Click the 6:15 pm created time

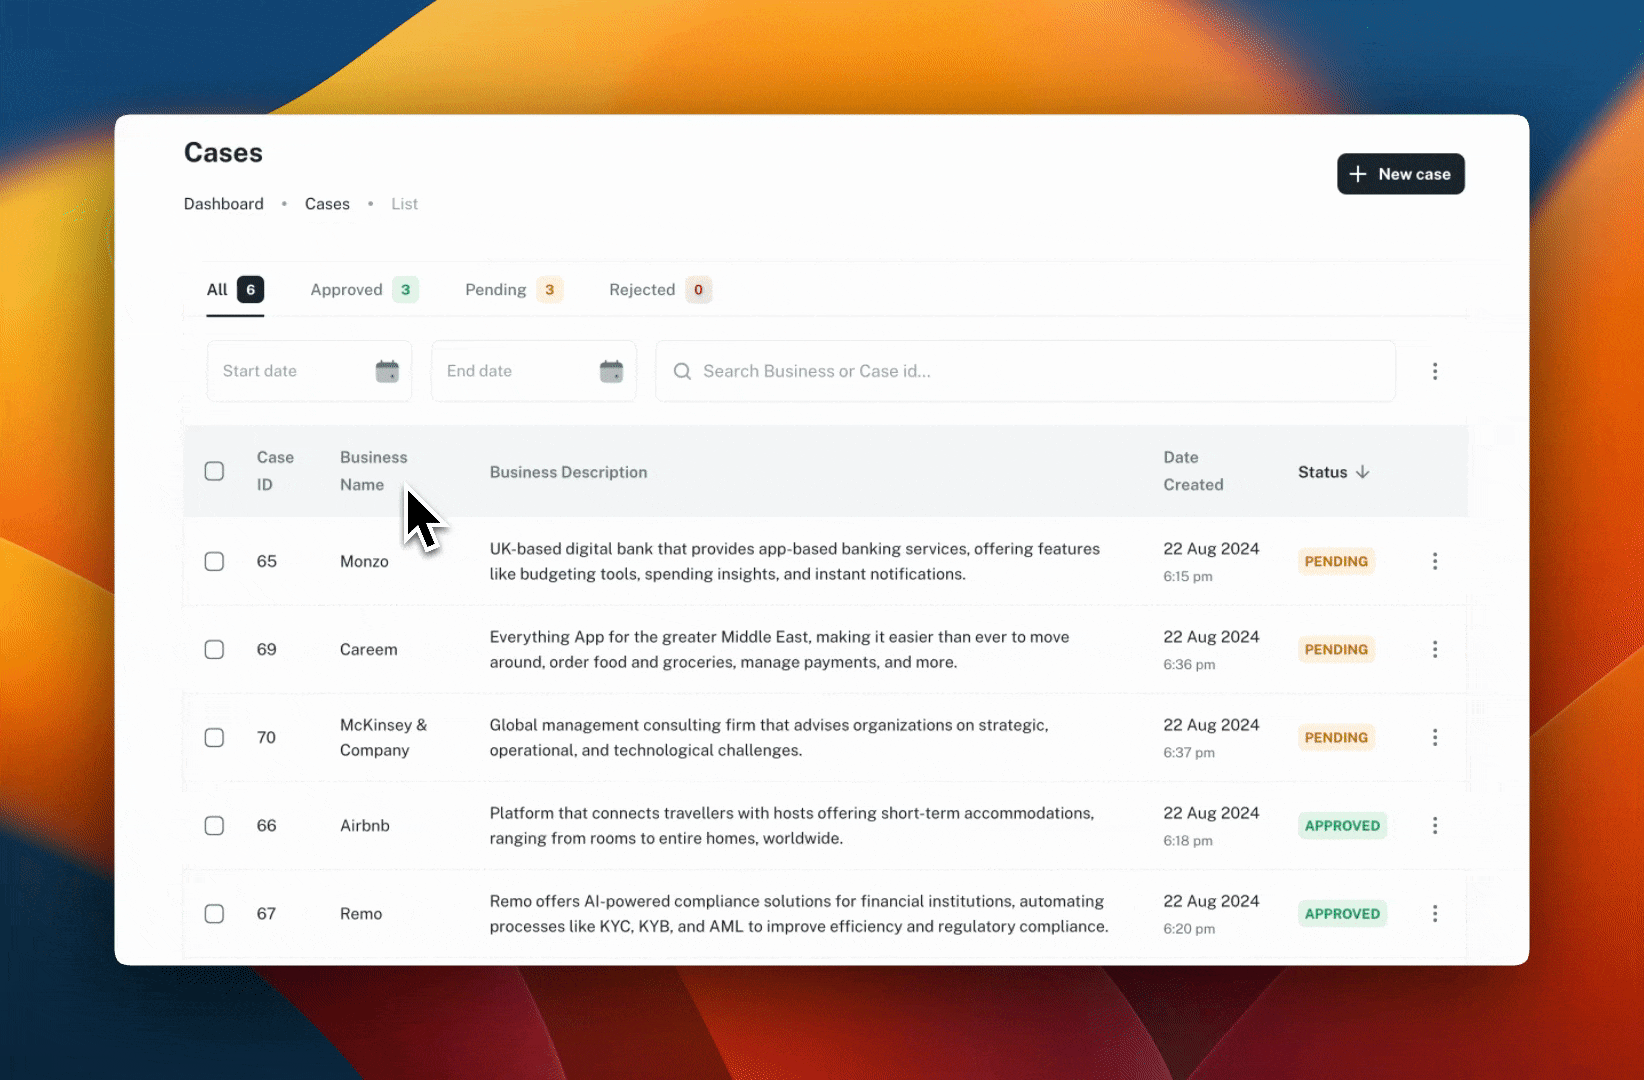(1188, 576)
